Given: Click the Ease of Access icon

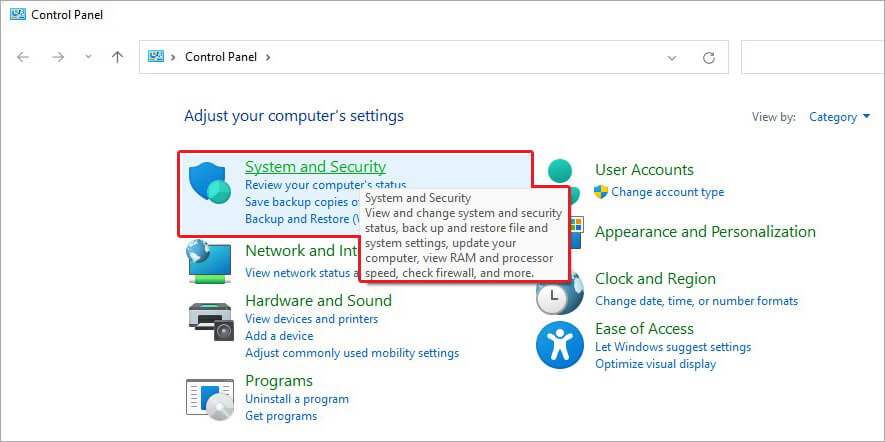Looking at the screenshot, I should coord(559,345).
